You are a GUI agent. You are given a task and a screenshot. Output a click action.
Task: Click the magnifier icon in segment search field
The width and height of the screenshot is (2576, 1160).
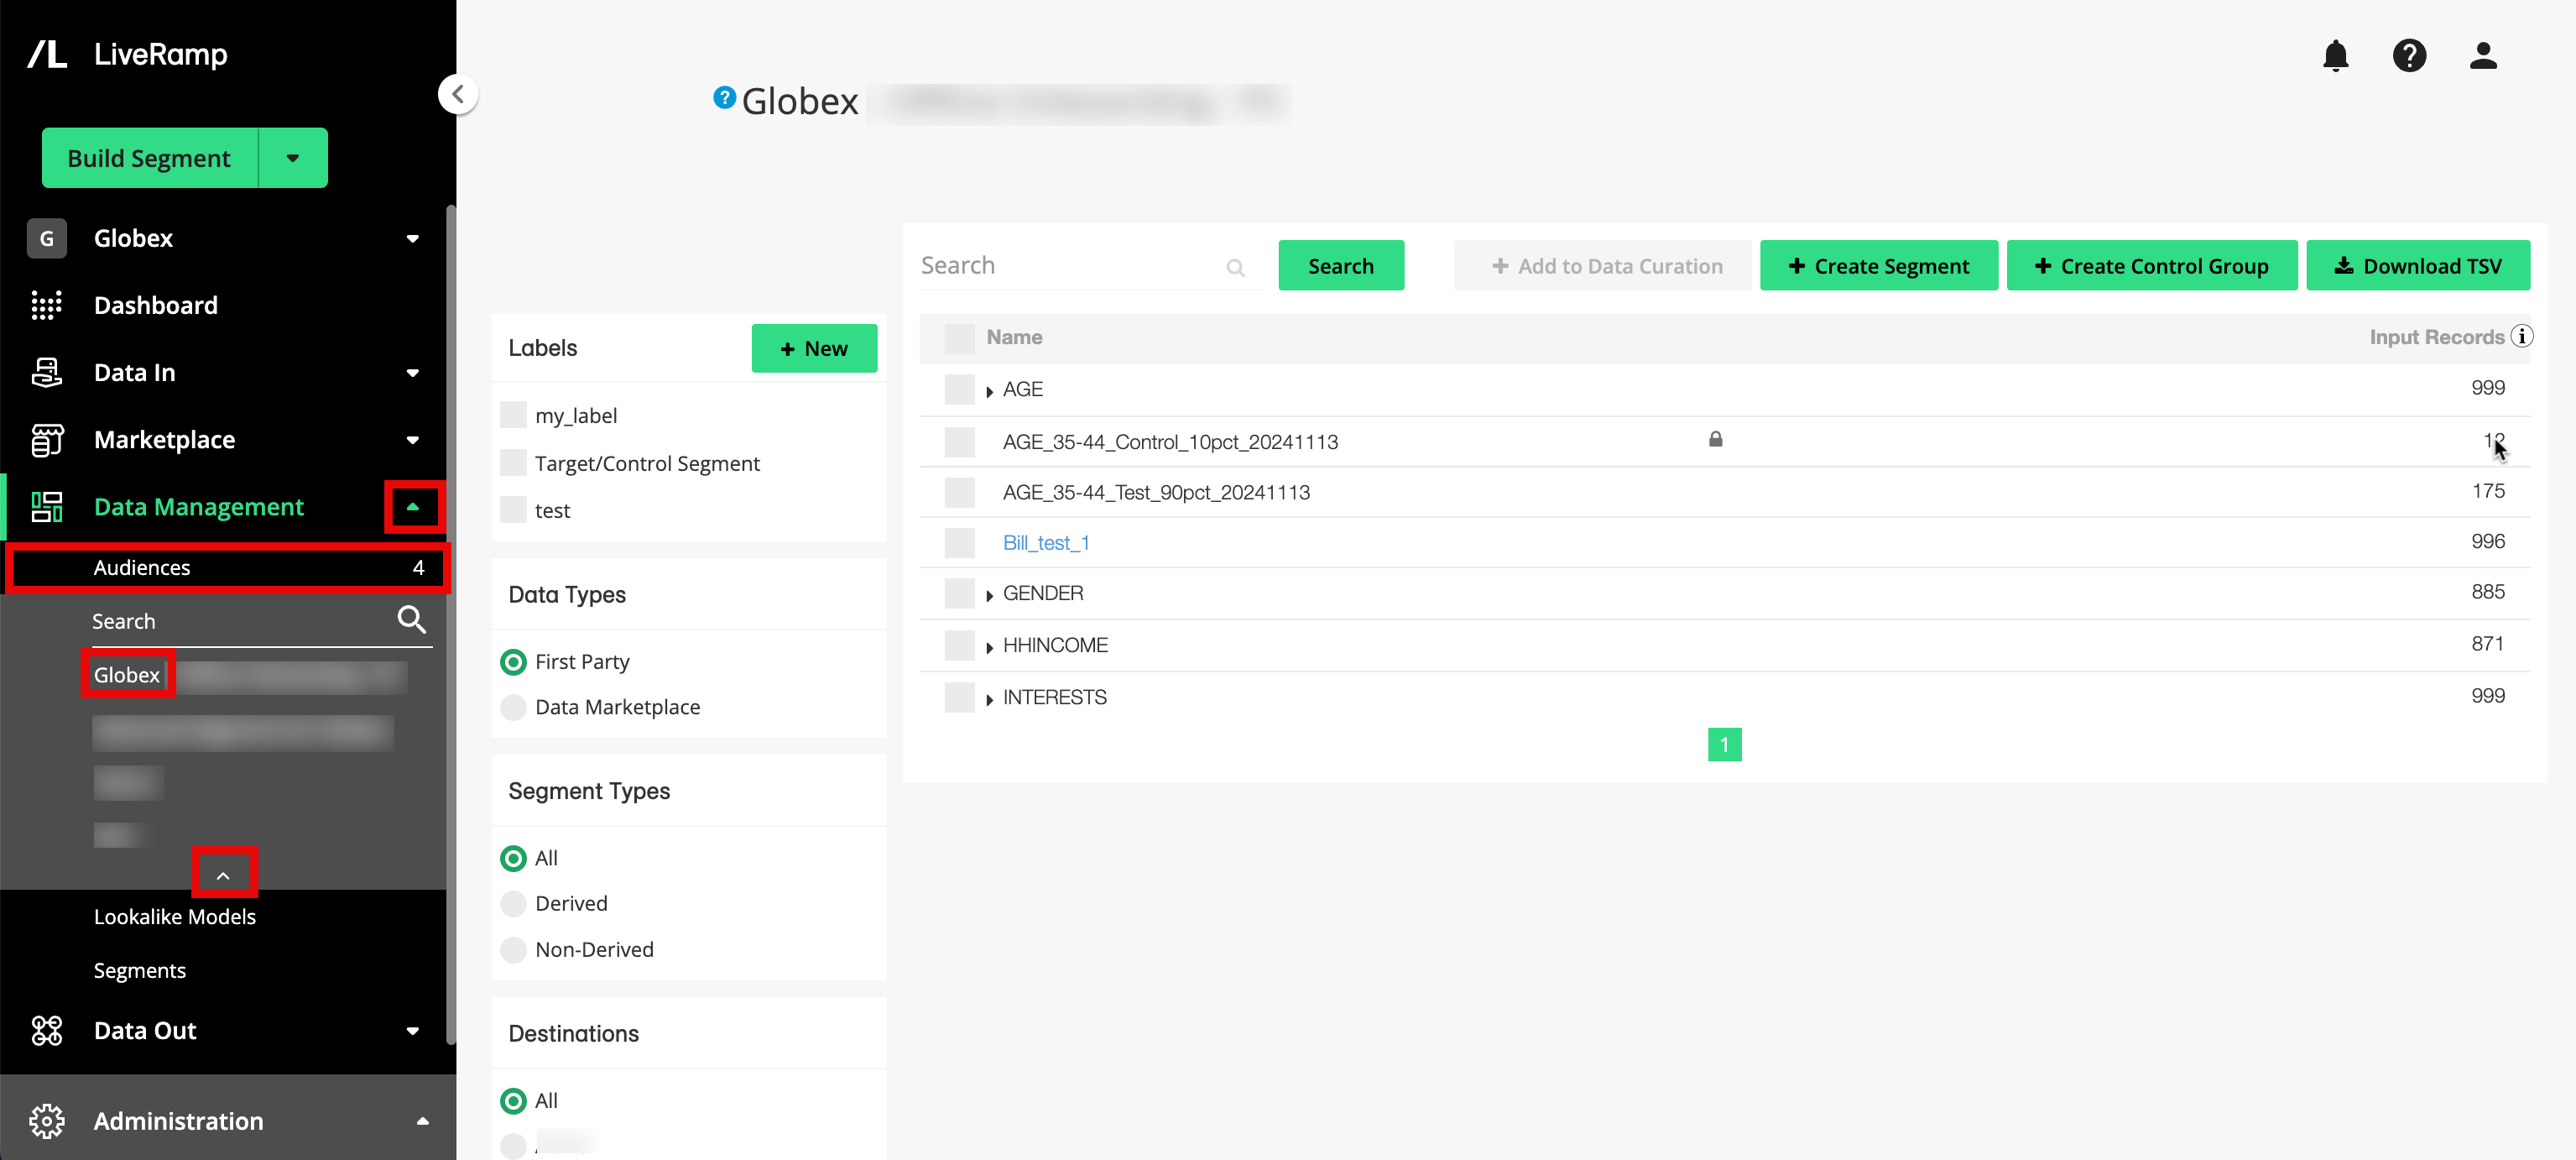coord(1235,267)
